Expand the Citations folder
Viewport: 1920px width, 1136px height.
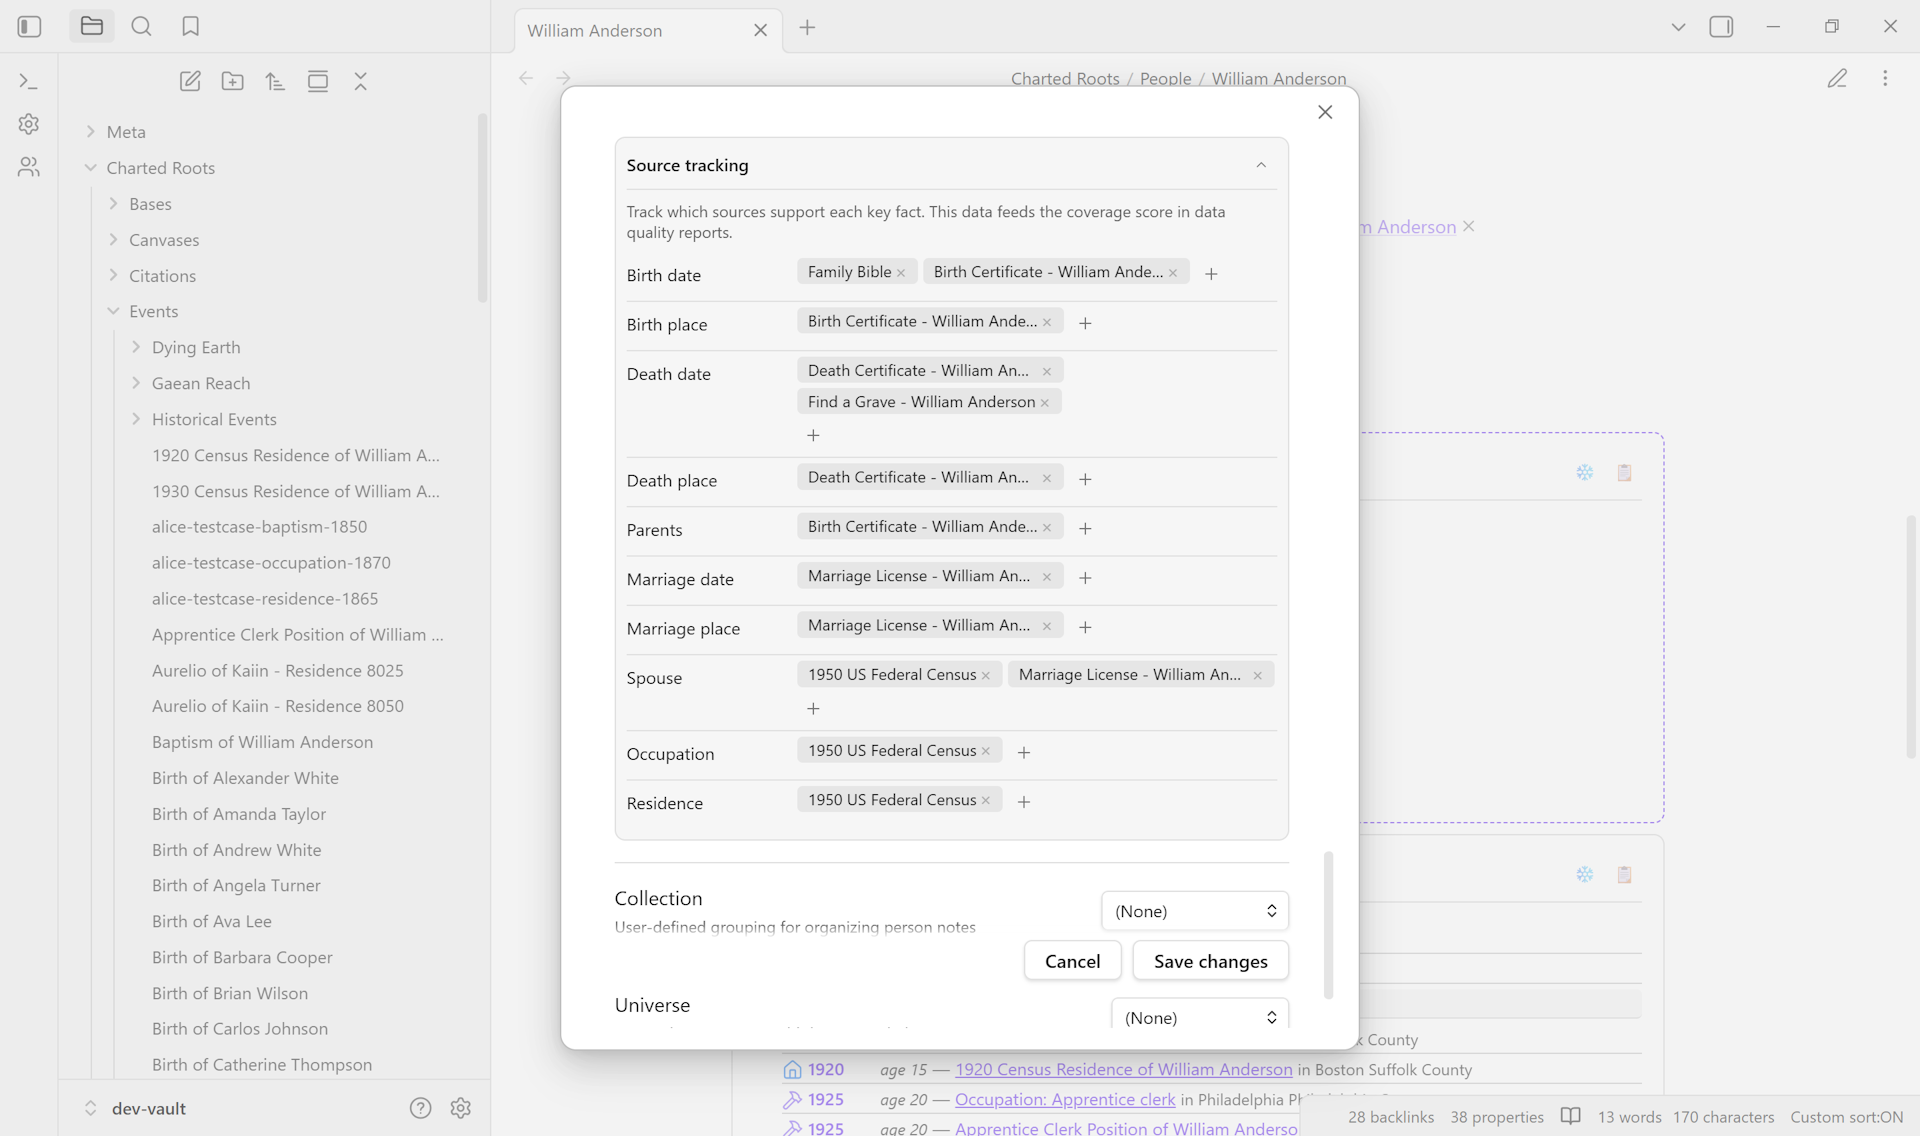point(113,275)
